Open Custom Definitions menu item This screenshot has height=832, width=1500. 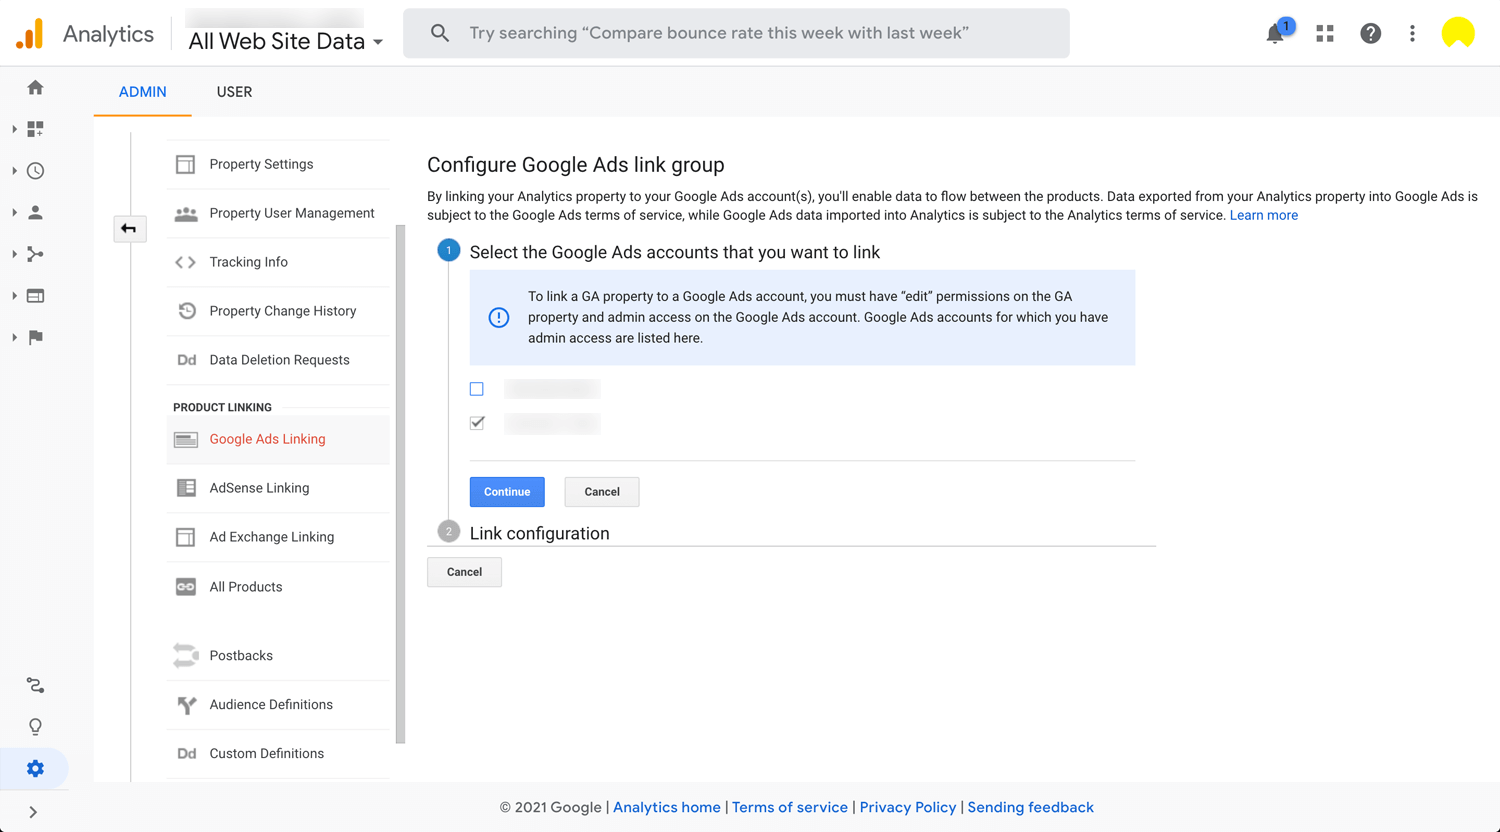(278, 754)
